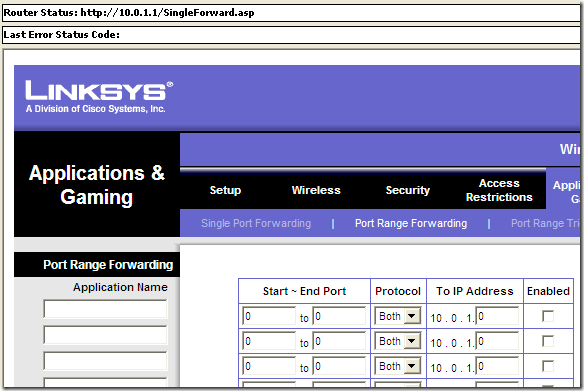
Task: Click the second Application Name field
Action: pyautogui.click(x=105, y=335)
